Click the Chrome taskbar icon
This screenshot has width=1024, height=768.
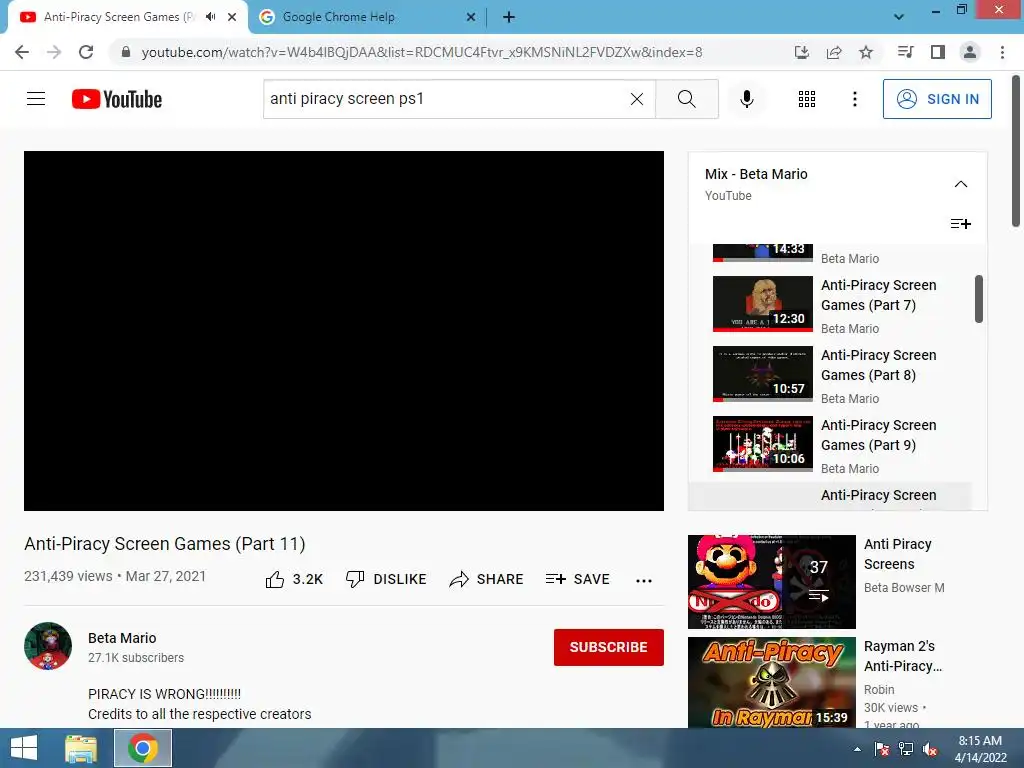click(143, 748)
